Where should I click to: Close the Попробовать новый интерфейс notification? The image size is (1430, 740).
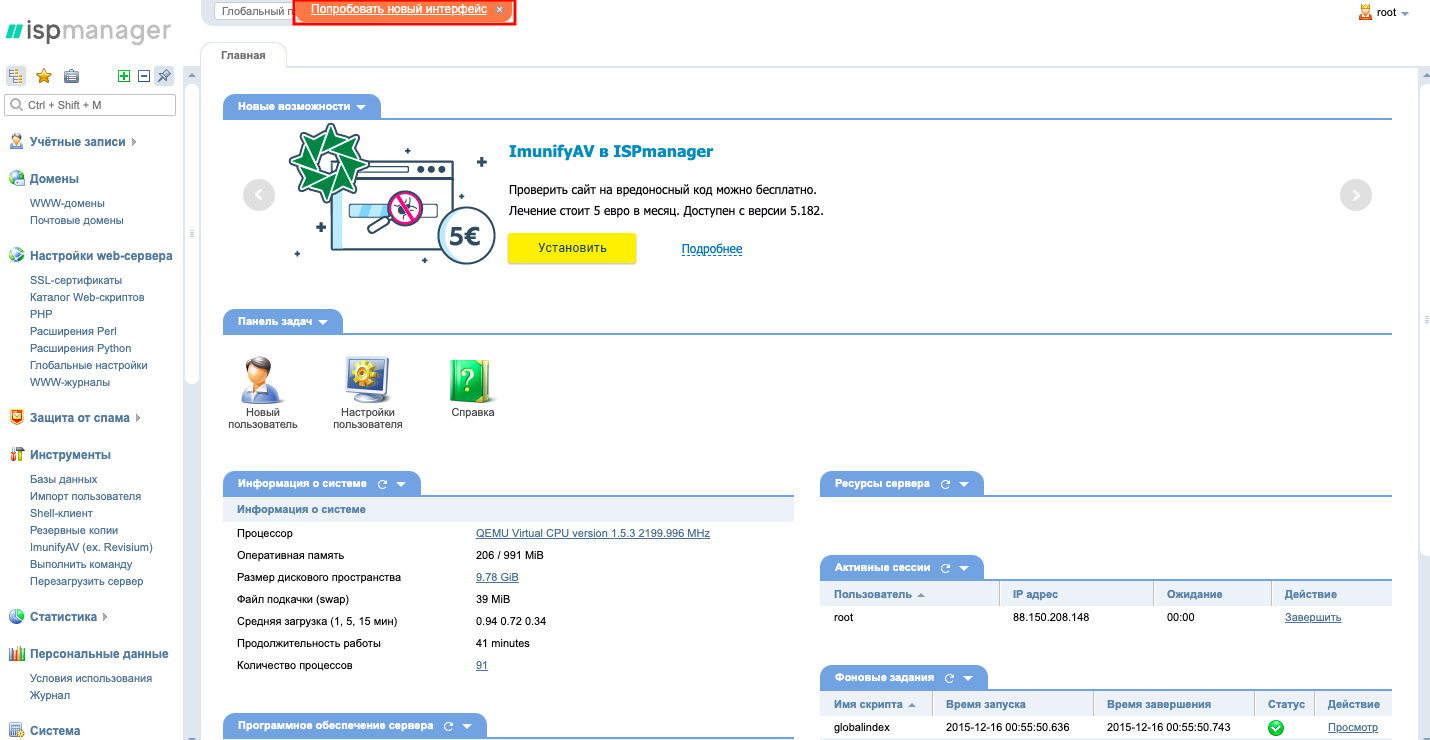click(x=500, y=10)
